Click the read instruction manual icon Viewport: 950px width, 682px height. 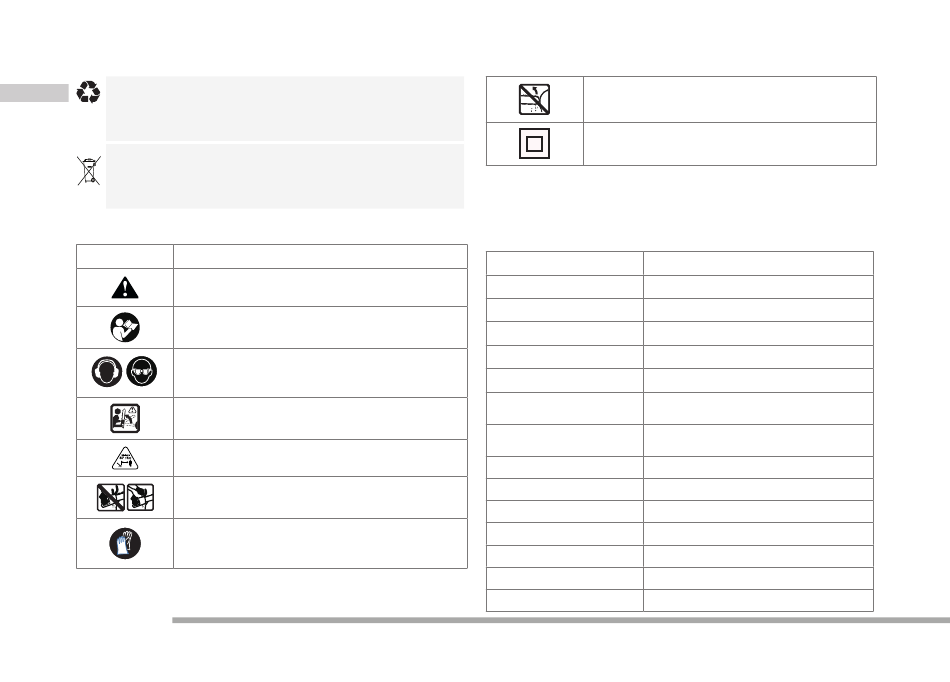[x=125, y=328]
